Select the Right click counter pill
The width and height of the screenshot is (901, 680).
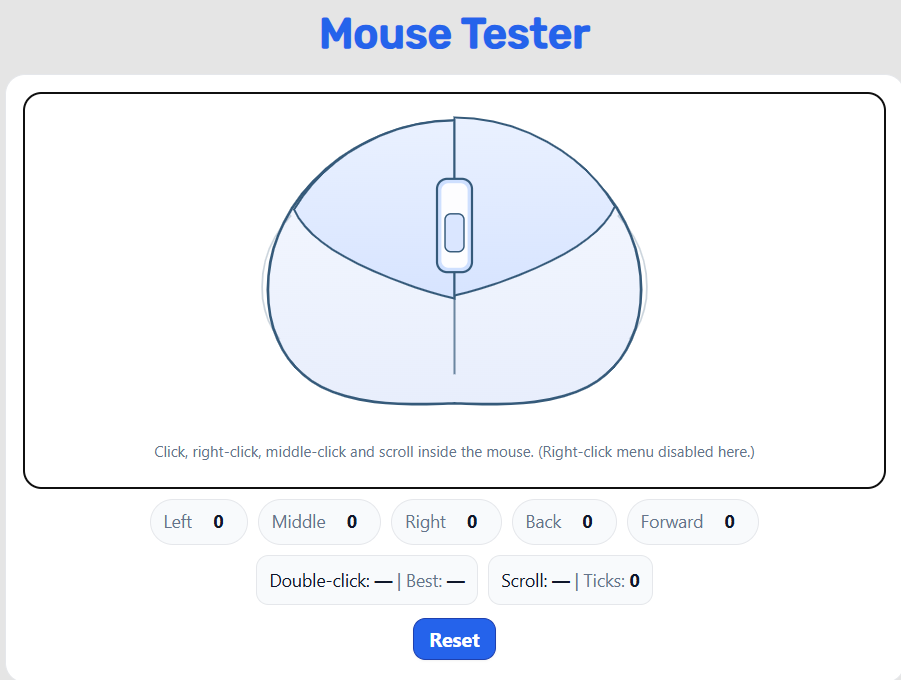click(446, 521)
